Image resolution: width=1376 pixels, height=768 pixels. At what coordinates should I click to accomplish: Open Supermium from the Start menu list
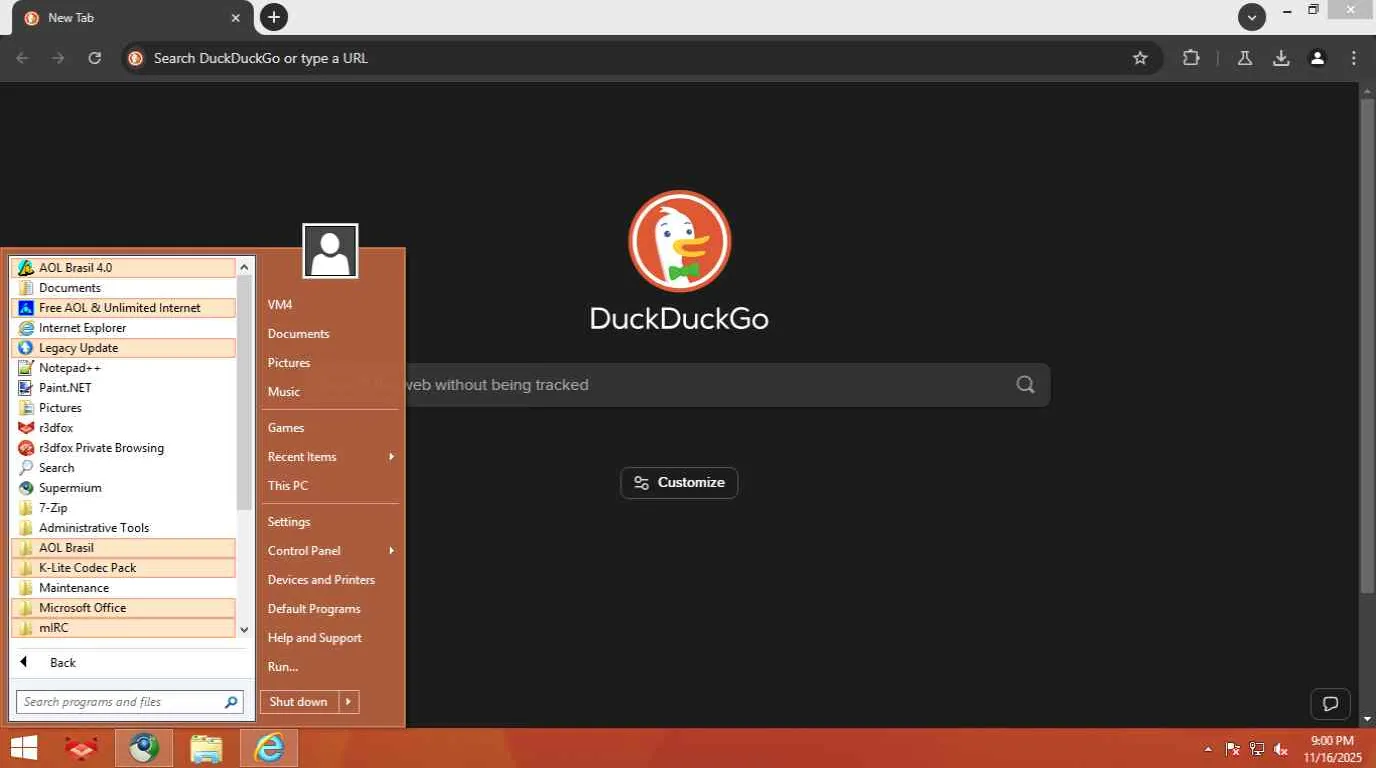click(123, 488)
